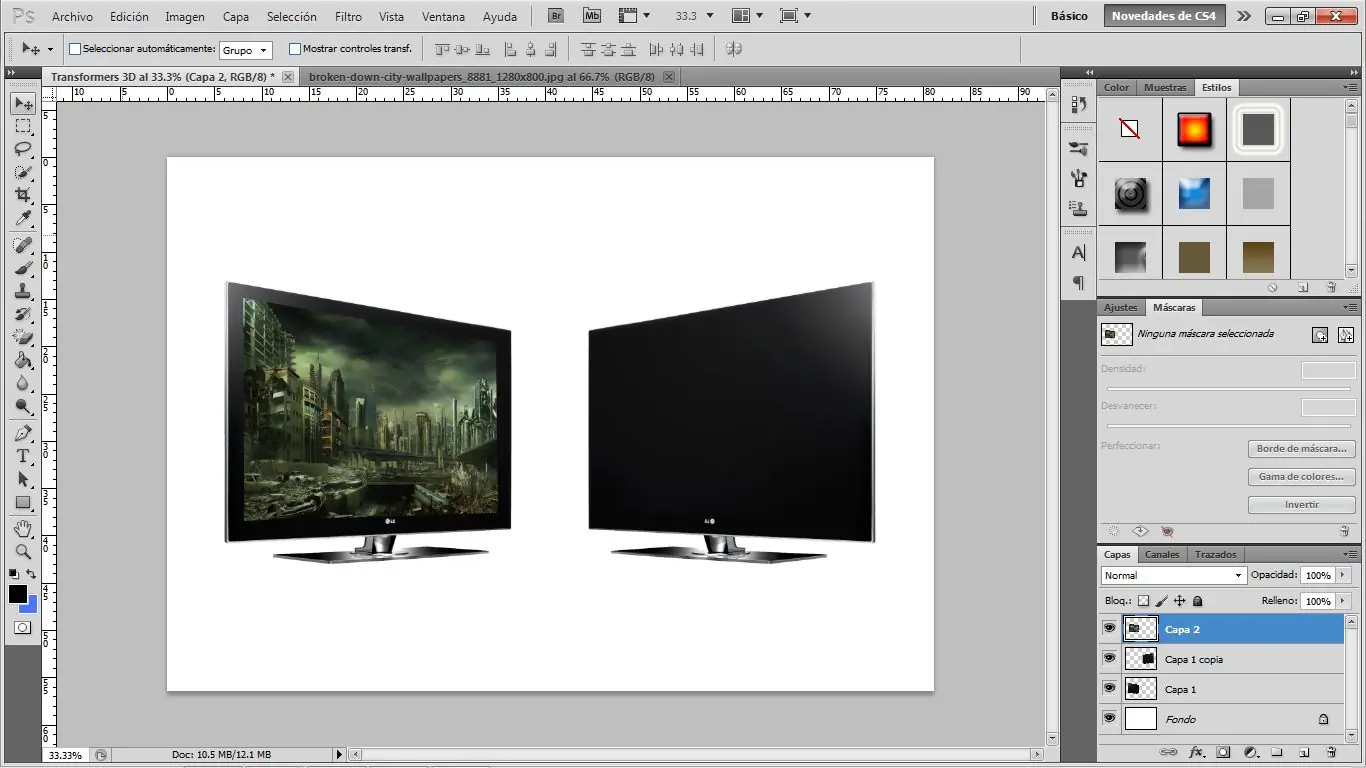1366x768 pixels.
Task: Click the Novedades de CS4 workspace button
Action: coord(1164,16)
